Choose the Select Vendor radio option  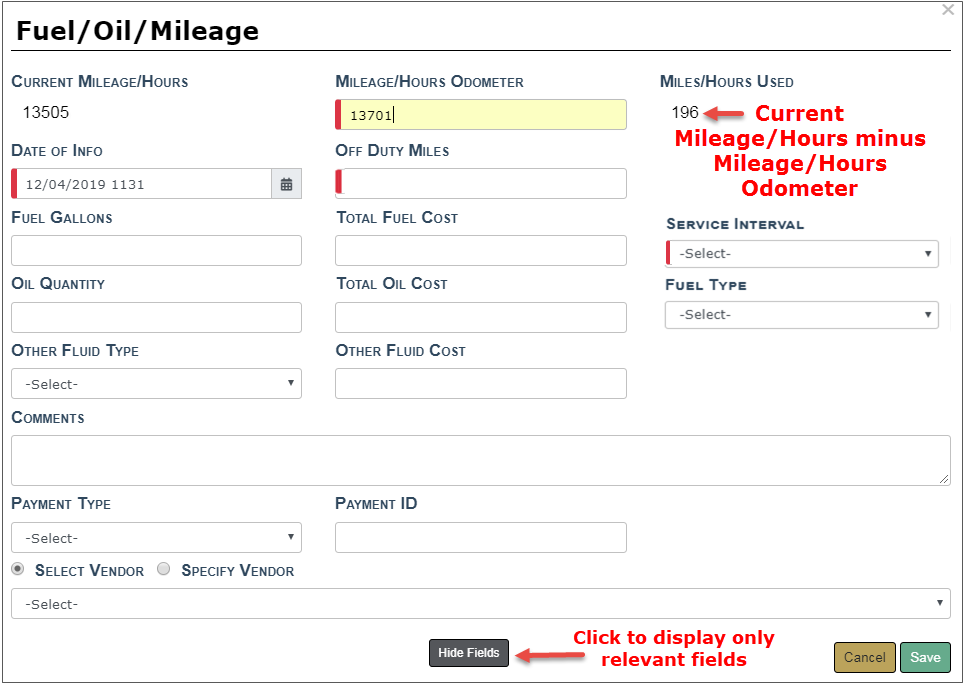pos(18,569)
